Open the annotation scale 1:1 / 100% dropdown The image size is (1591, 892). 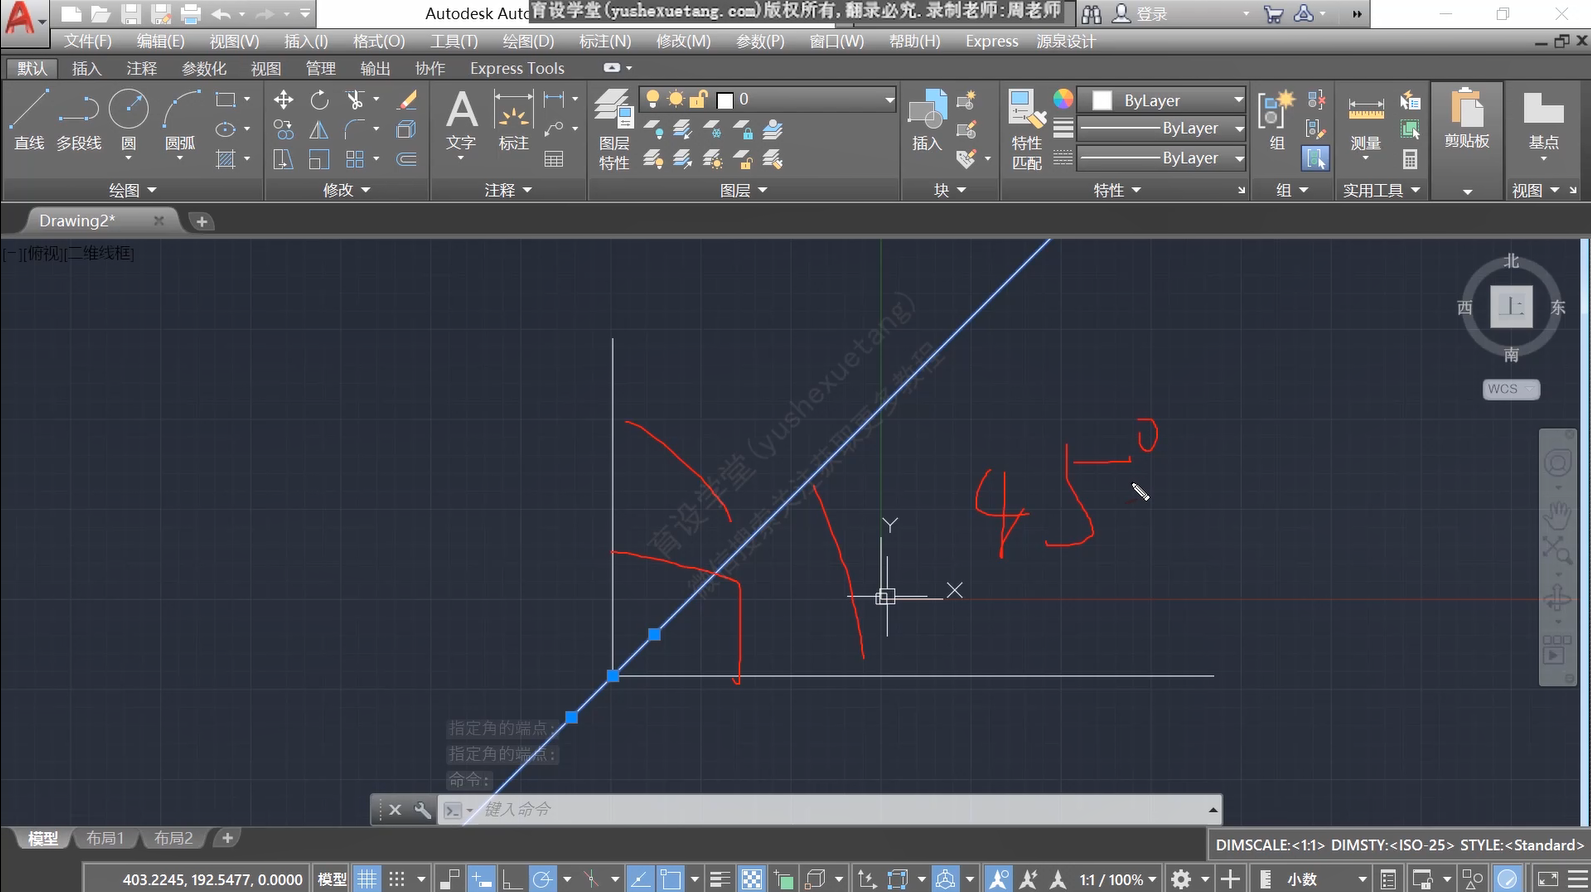coord(1118,879)
